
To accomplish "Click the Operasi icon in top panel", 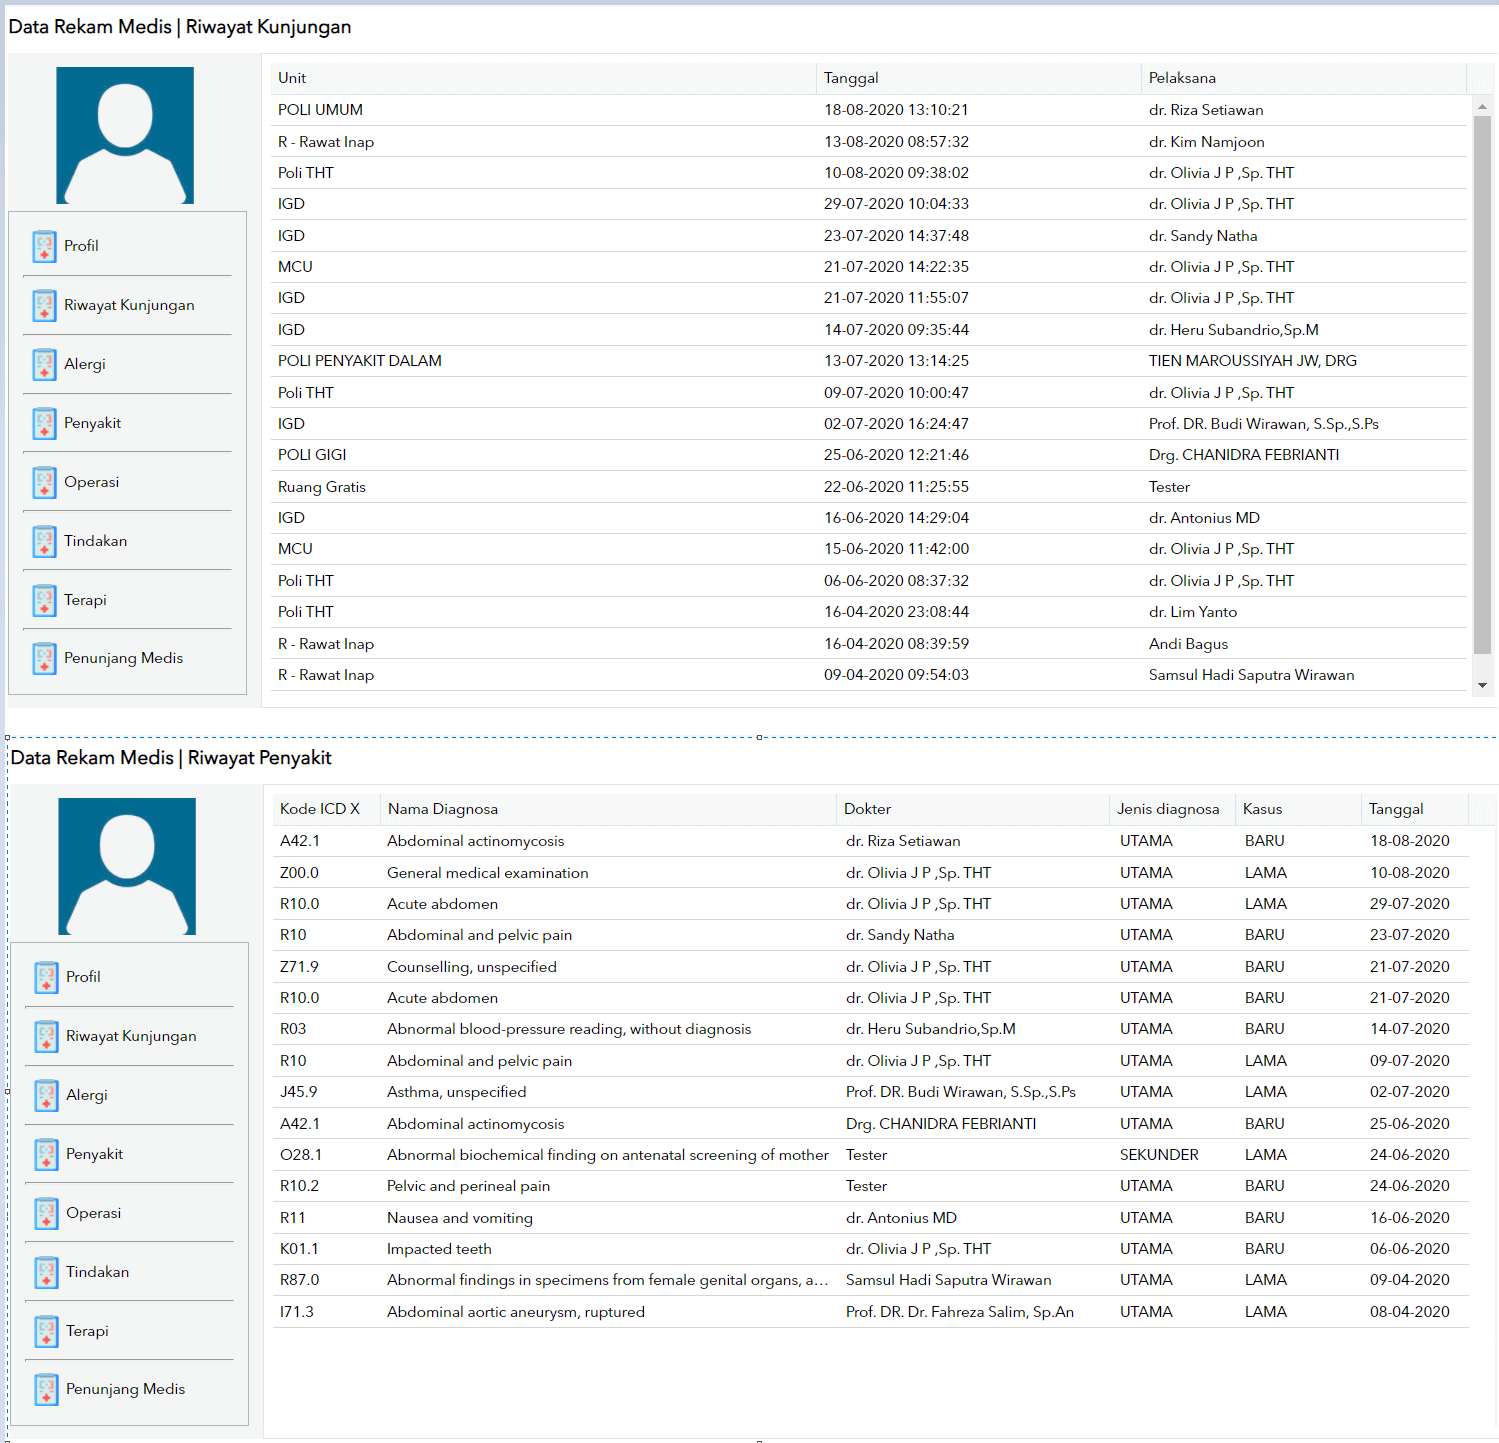I will (44, 482).
